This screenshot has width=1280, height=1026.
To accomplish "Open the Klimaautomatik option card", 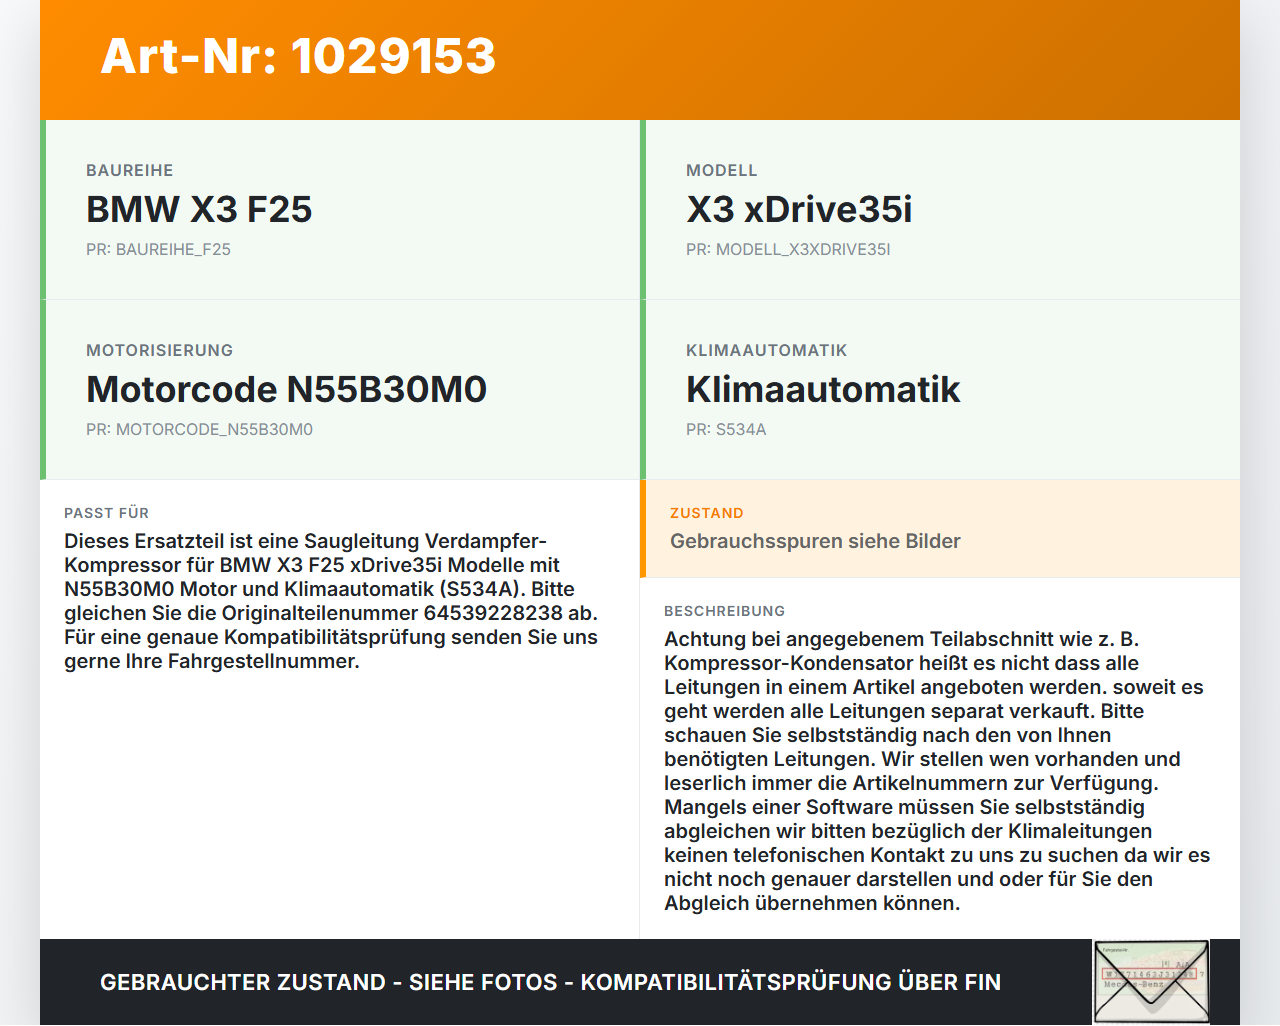I will (940, 390).
